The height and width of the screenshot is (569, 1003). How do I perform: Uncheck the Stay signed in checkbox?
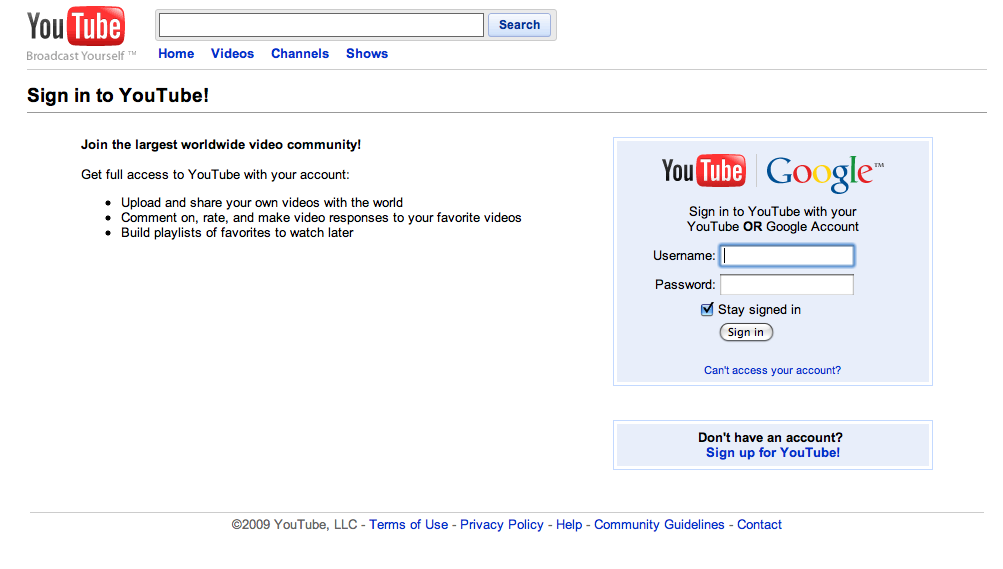pyautogui.click(x=707, y=309)
